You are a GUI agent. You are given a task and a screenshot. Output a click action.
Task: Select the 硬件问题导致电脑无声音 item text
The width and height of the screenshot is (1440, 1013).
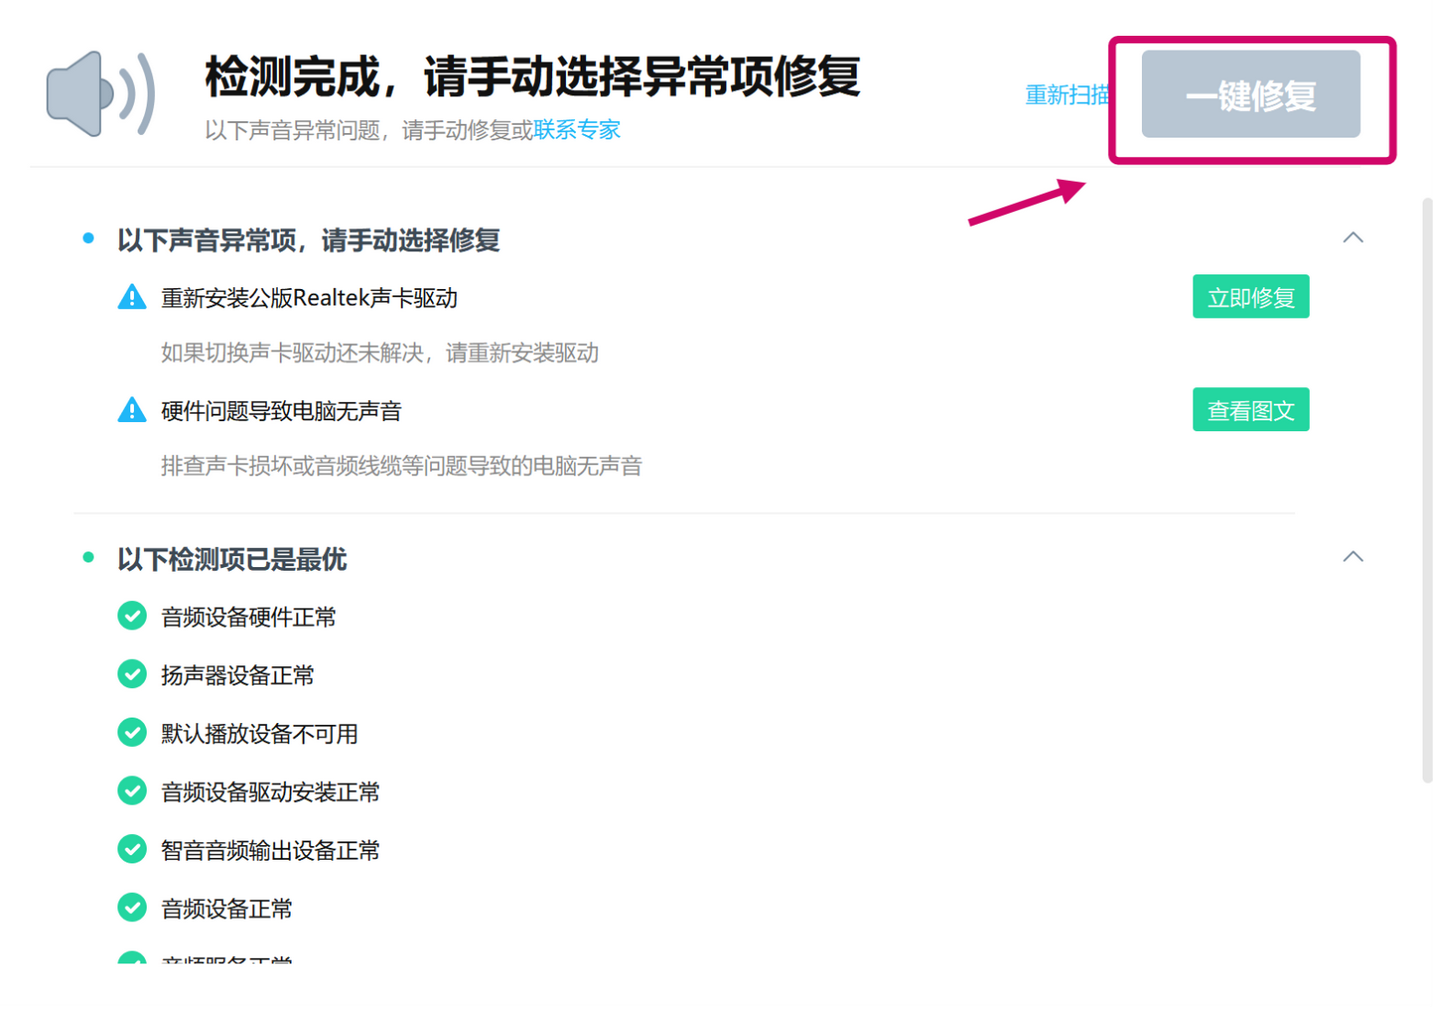tap(281, 411)
